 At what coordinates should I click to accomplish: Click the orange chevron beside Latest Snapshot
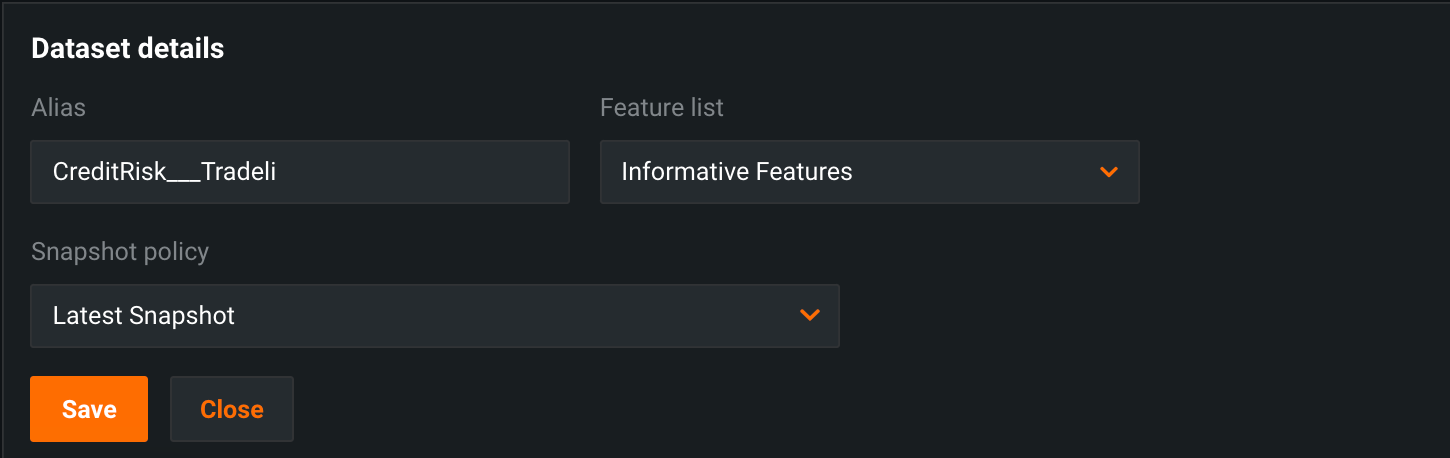tap(810, 315)
